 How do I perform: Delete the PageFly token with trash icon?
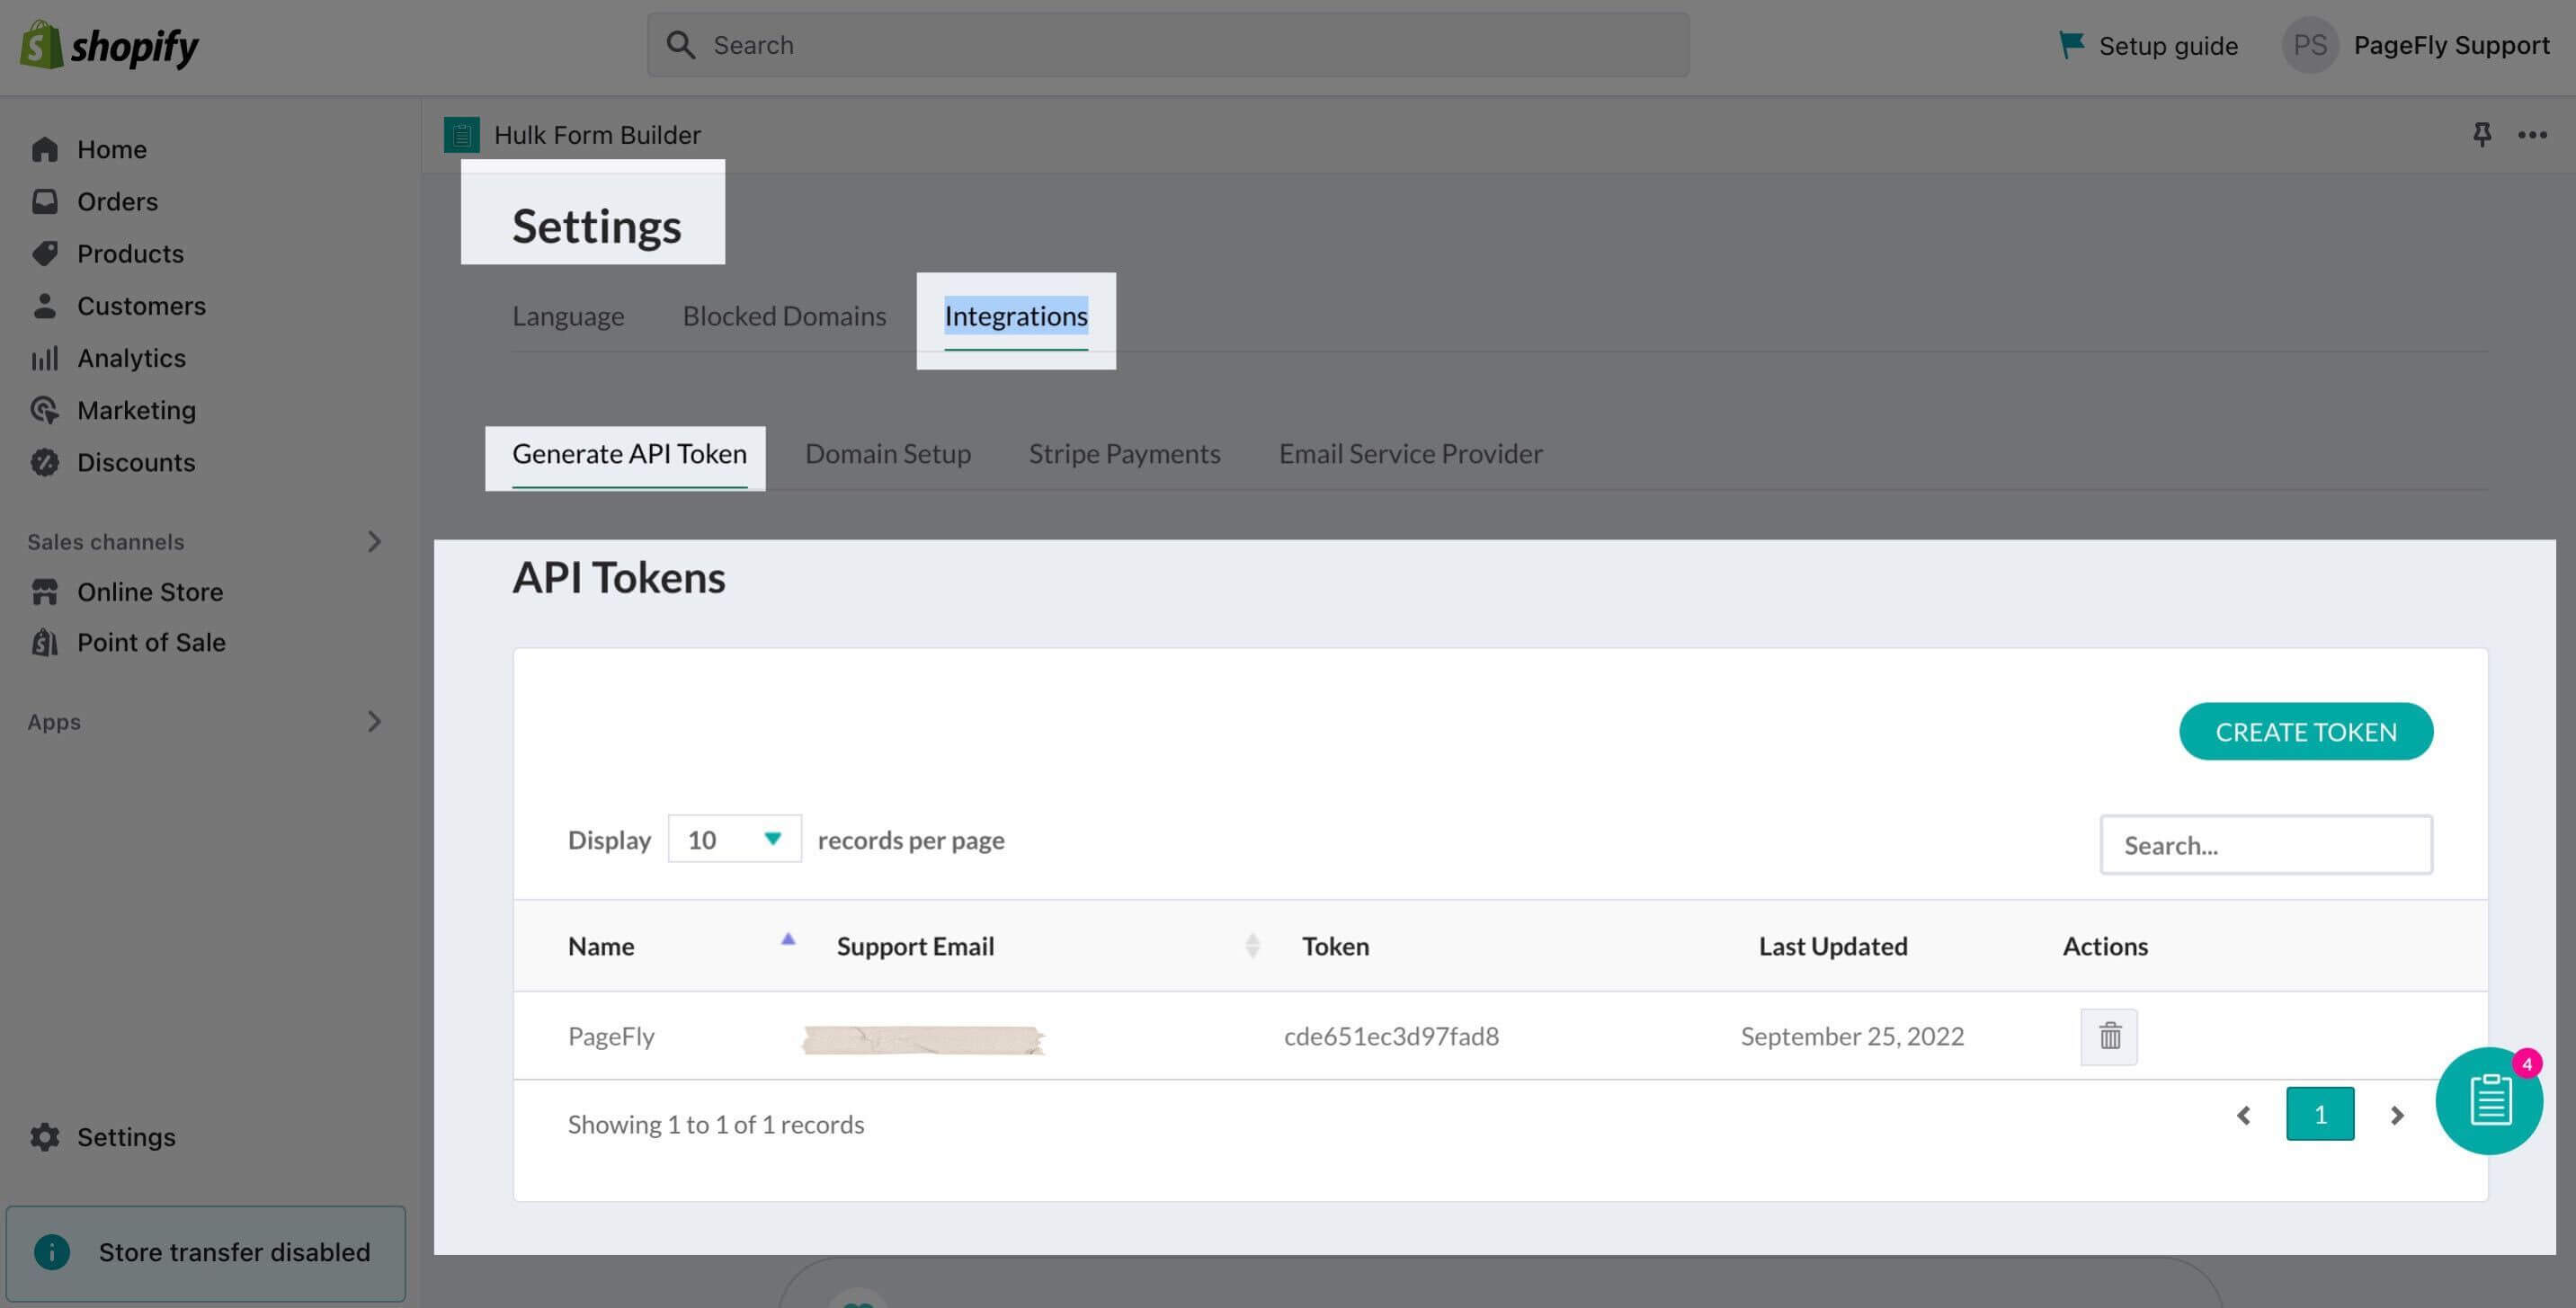[2109, 1036]
